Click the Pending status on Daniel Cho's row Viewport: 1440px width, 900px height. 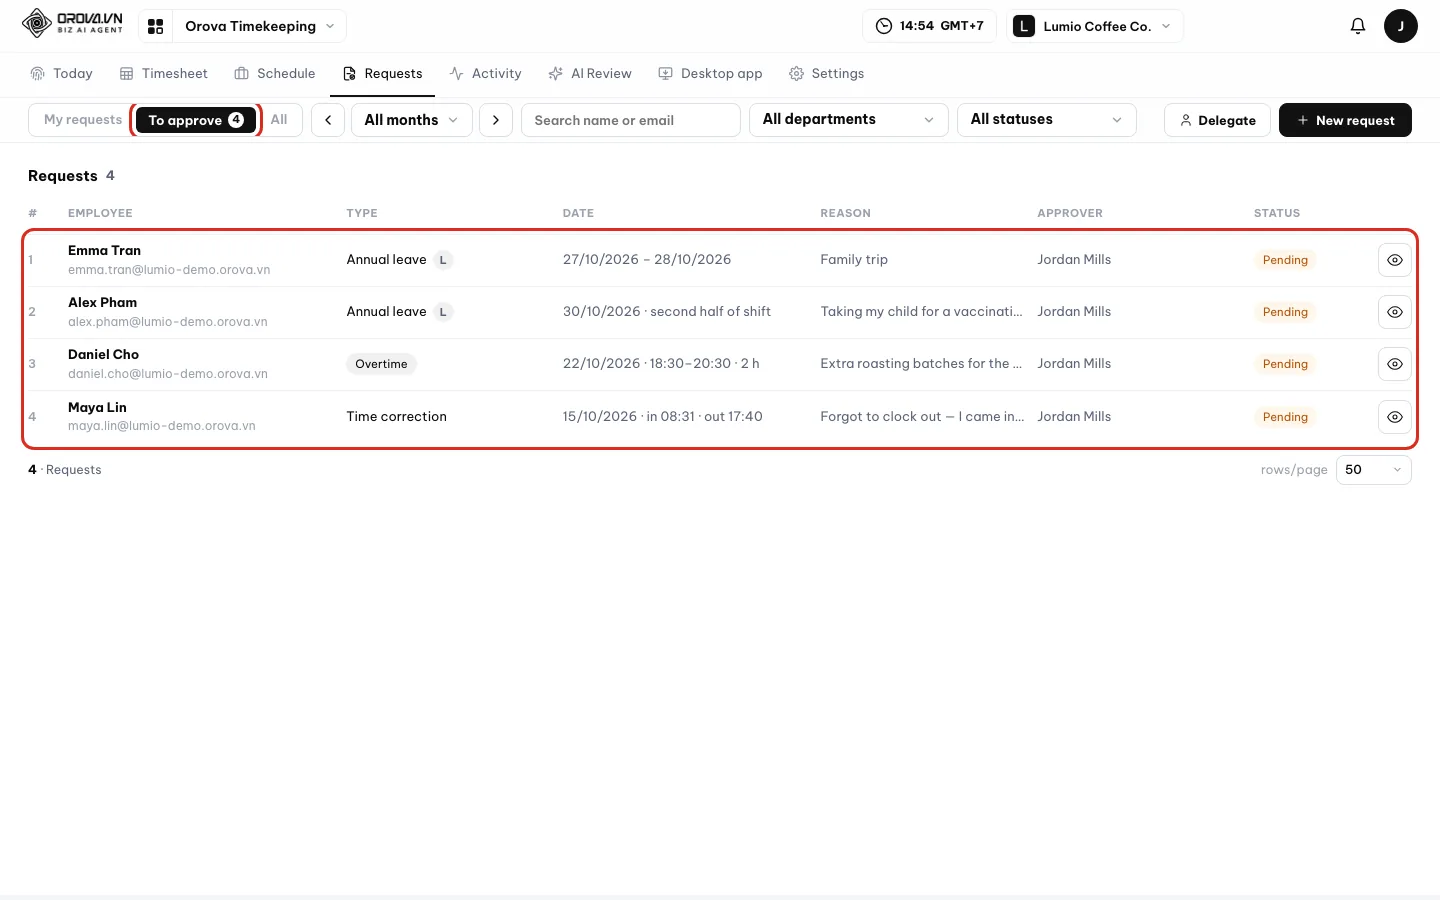coord(1285,364)
